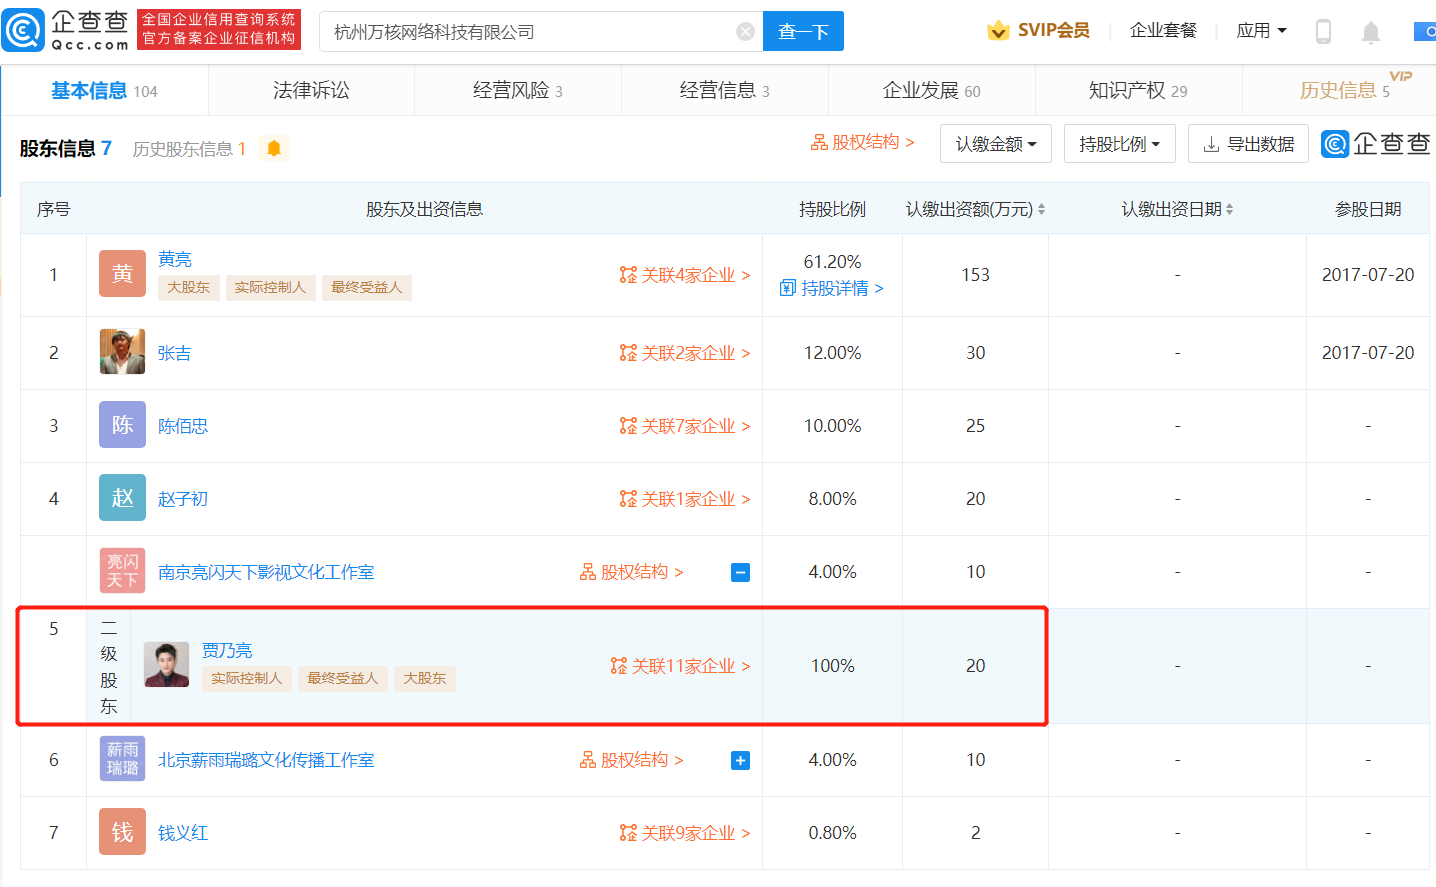Open the SVIP会员 crown link

click(1038, 31)
